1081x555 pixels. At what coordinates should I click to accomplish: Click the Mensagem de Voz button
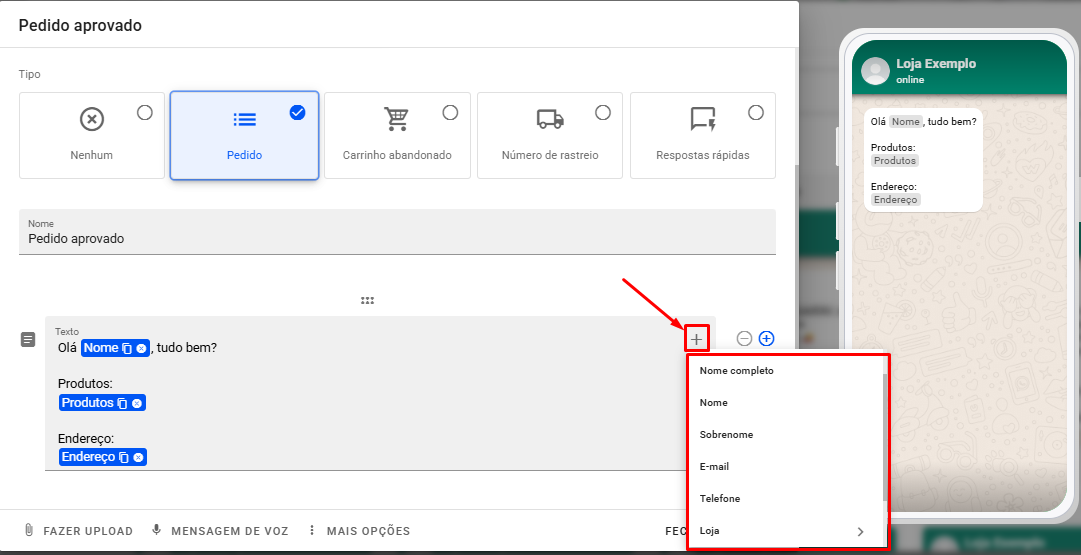pyautogui.click(x=220, y=531)
